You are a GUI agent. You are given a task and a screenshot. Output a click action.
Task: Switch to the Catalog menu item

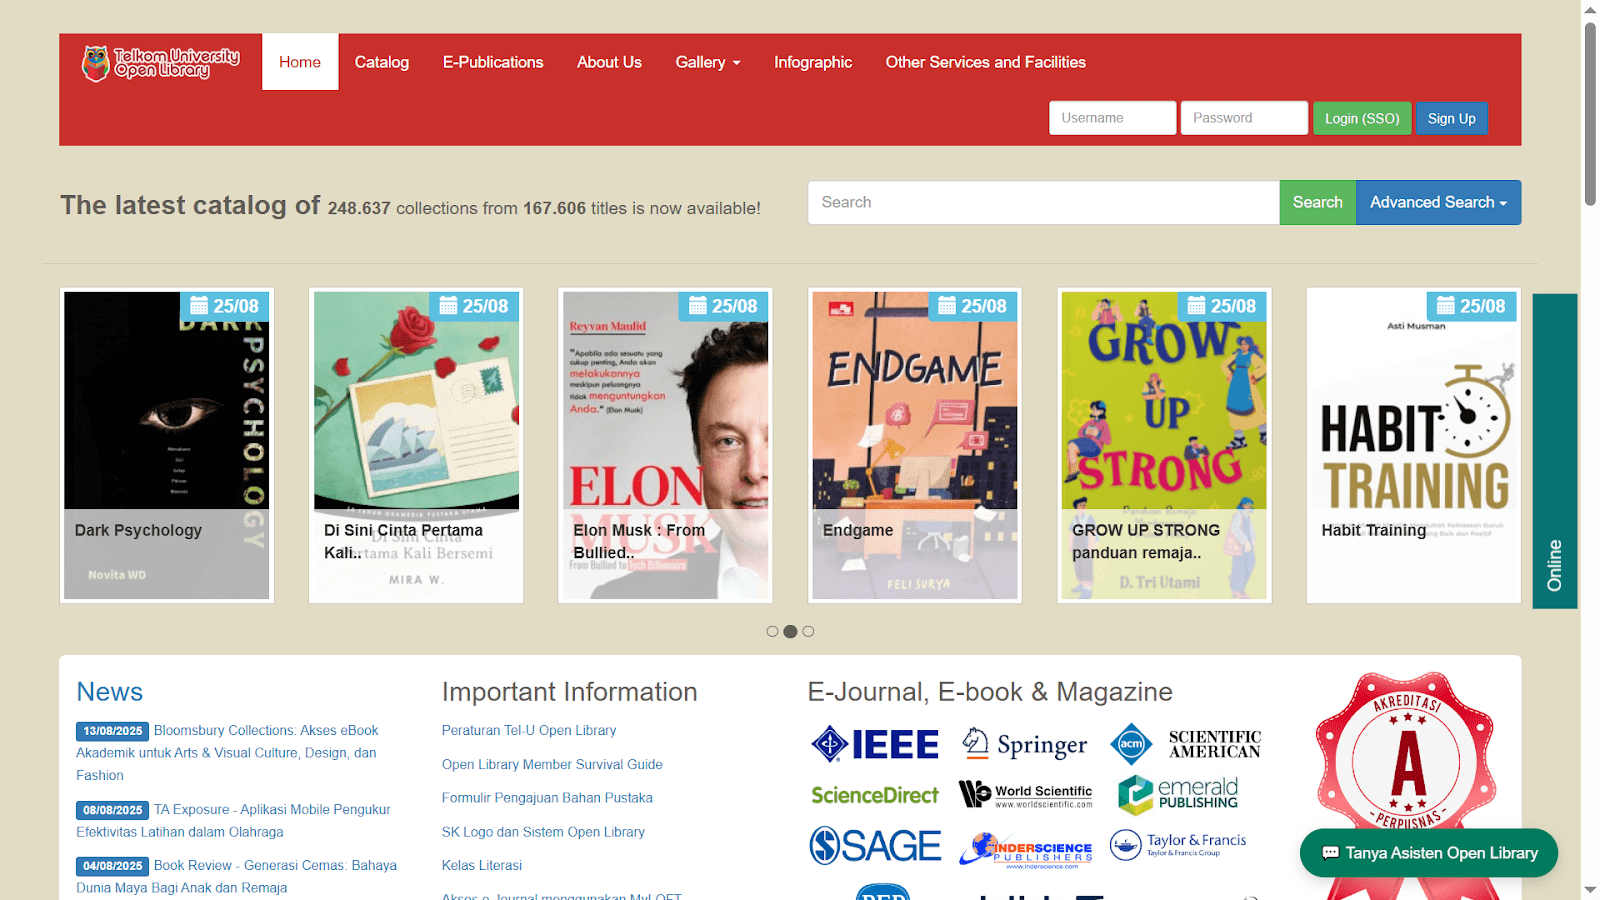point(381,62)
